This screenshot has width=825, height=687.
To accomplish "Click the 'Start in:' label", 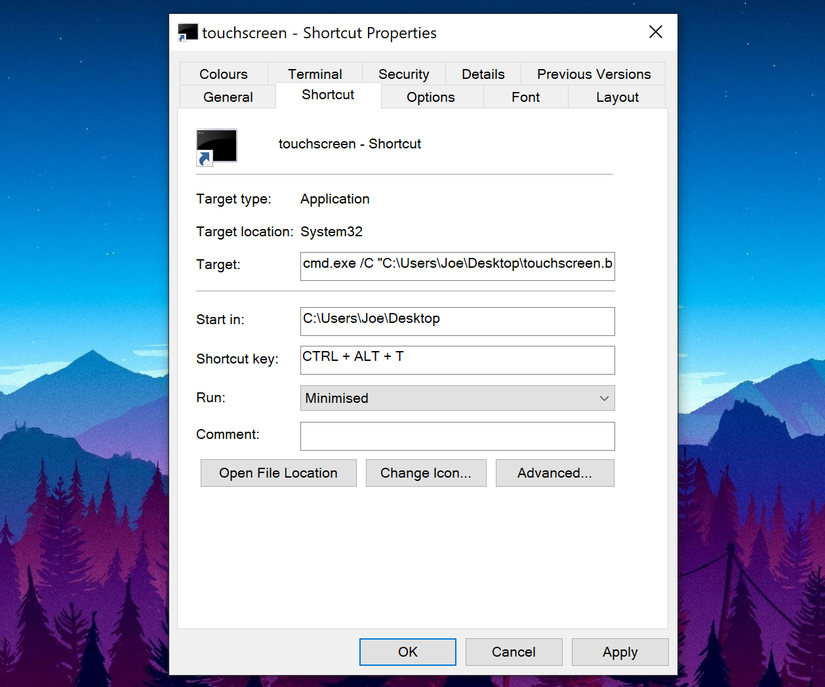I will pyautogui.click(x=220, y=319).
